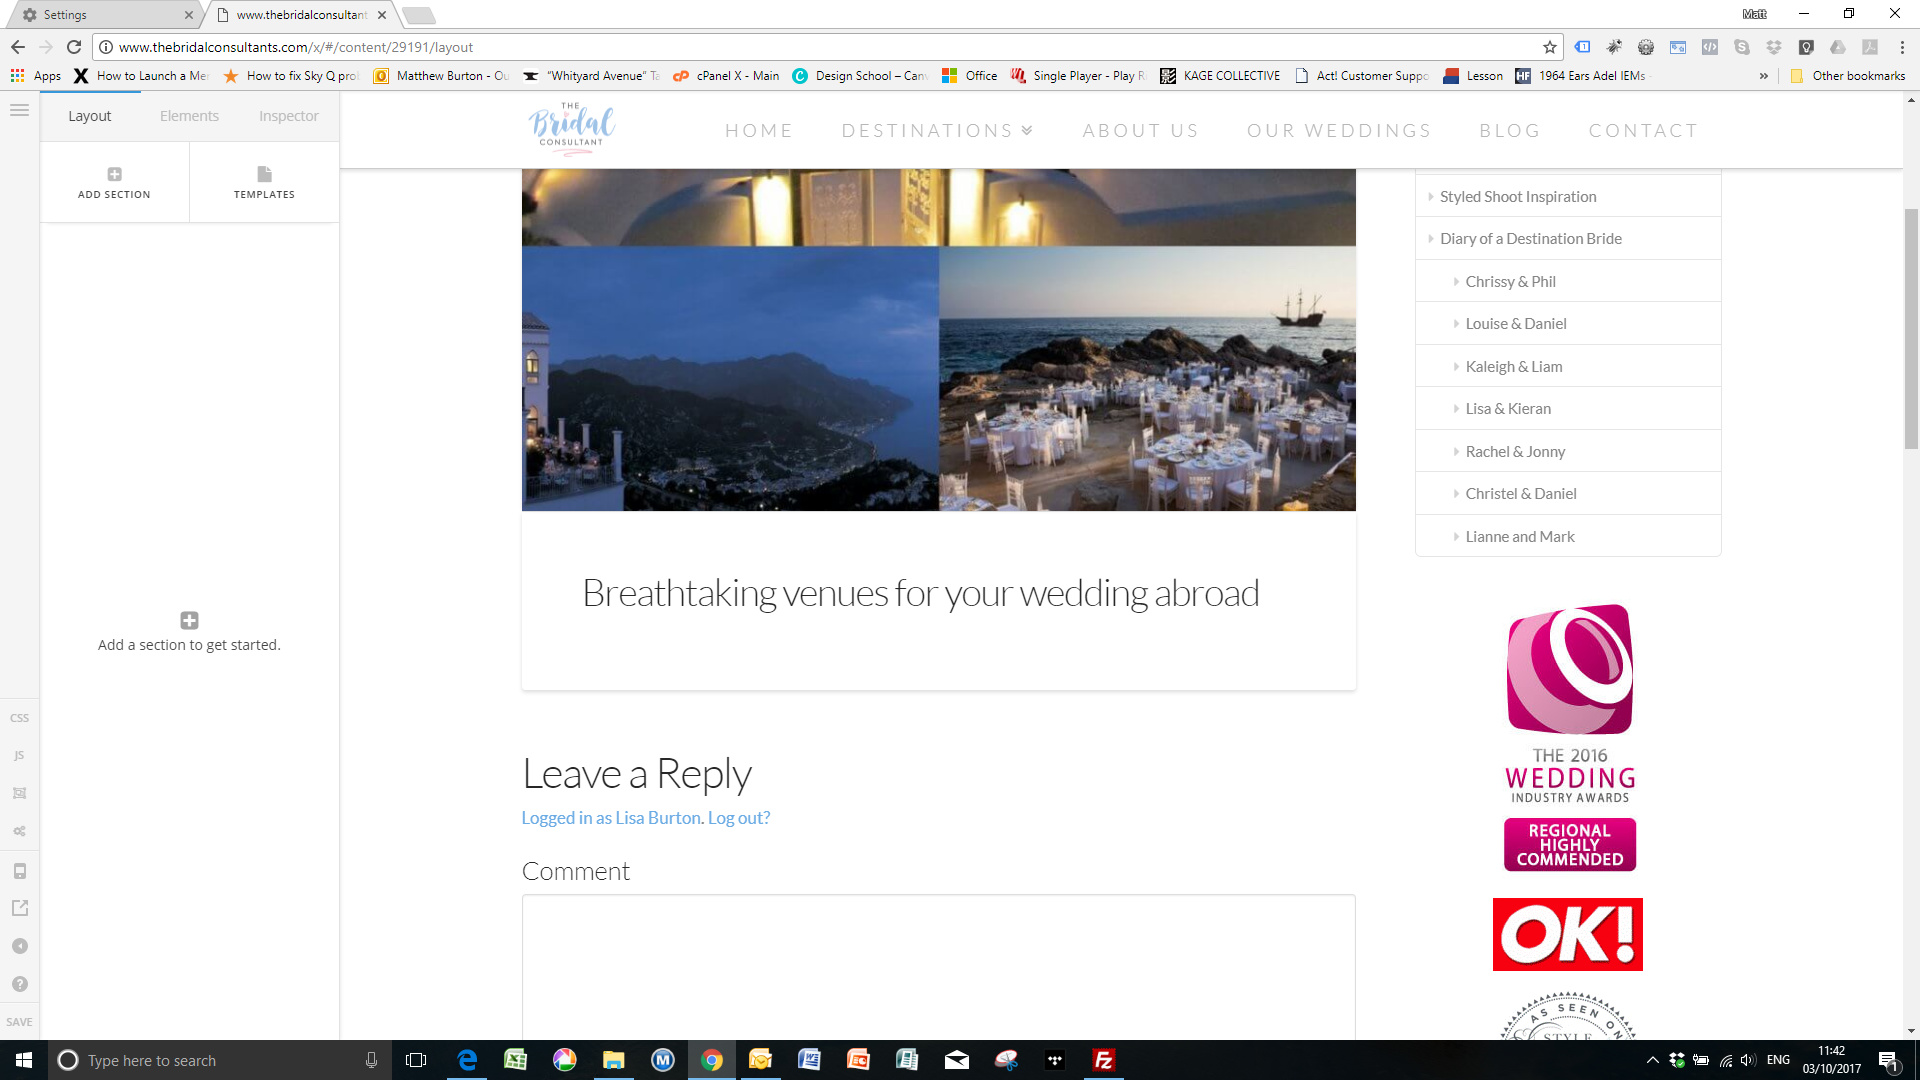
Task: Expand Diary of a Destination Bride
Action: (x=1568, y=239)
